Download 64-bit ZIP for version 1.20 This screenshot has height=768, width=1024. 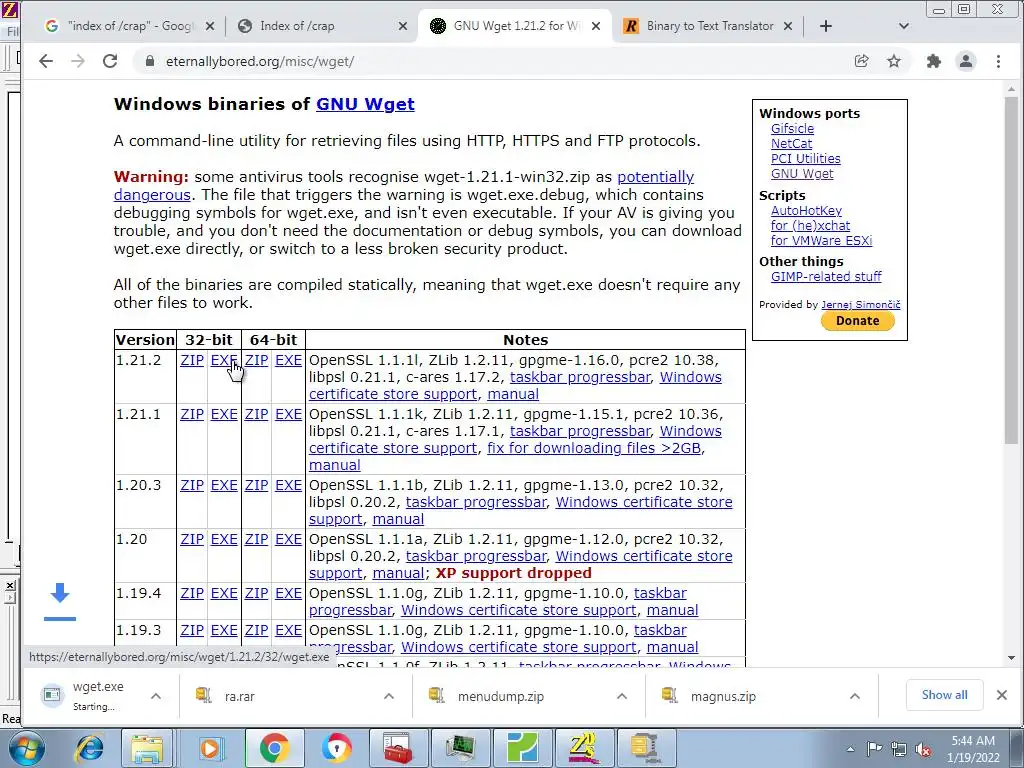(256, 539)
